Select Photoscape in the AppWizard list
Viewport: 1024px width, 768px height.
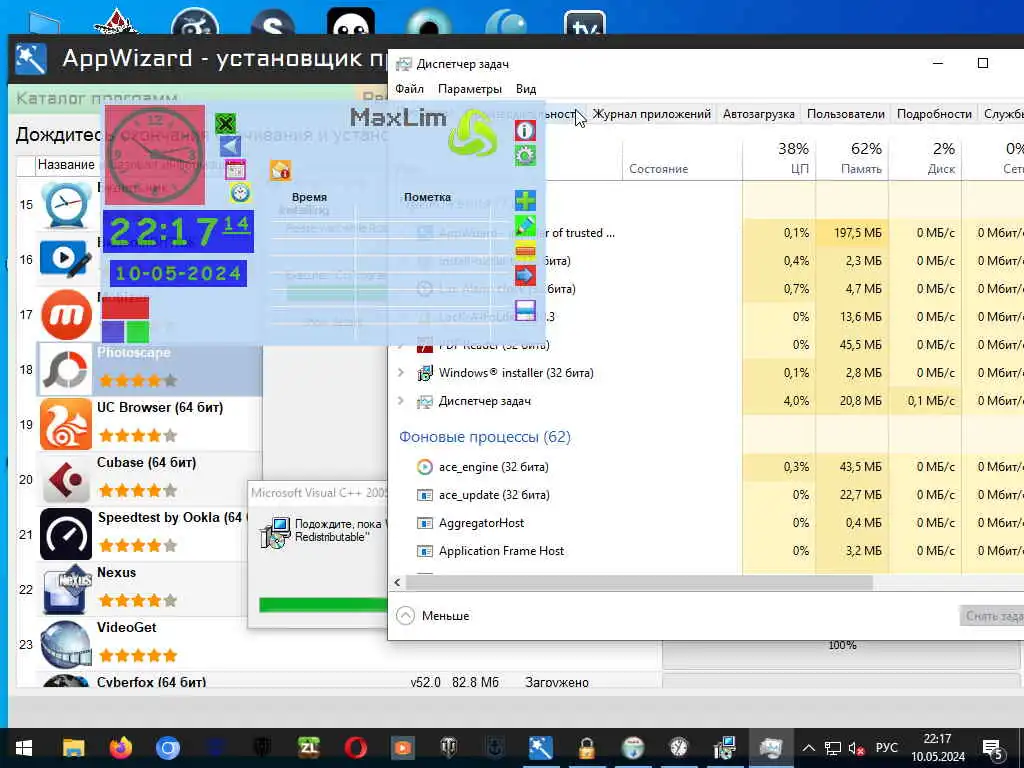(150, 370)
